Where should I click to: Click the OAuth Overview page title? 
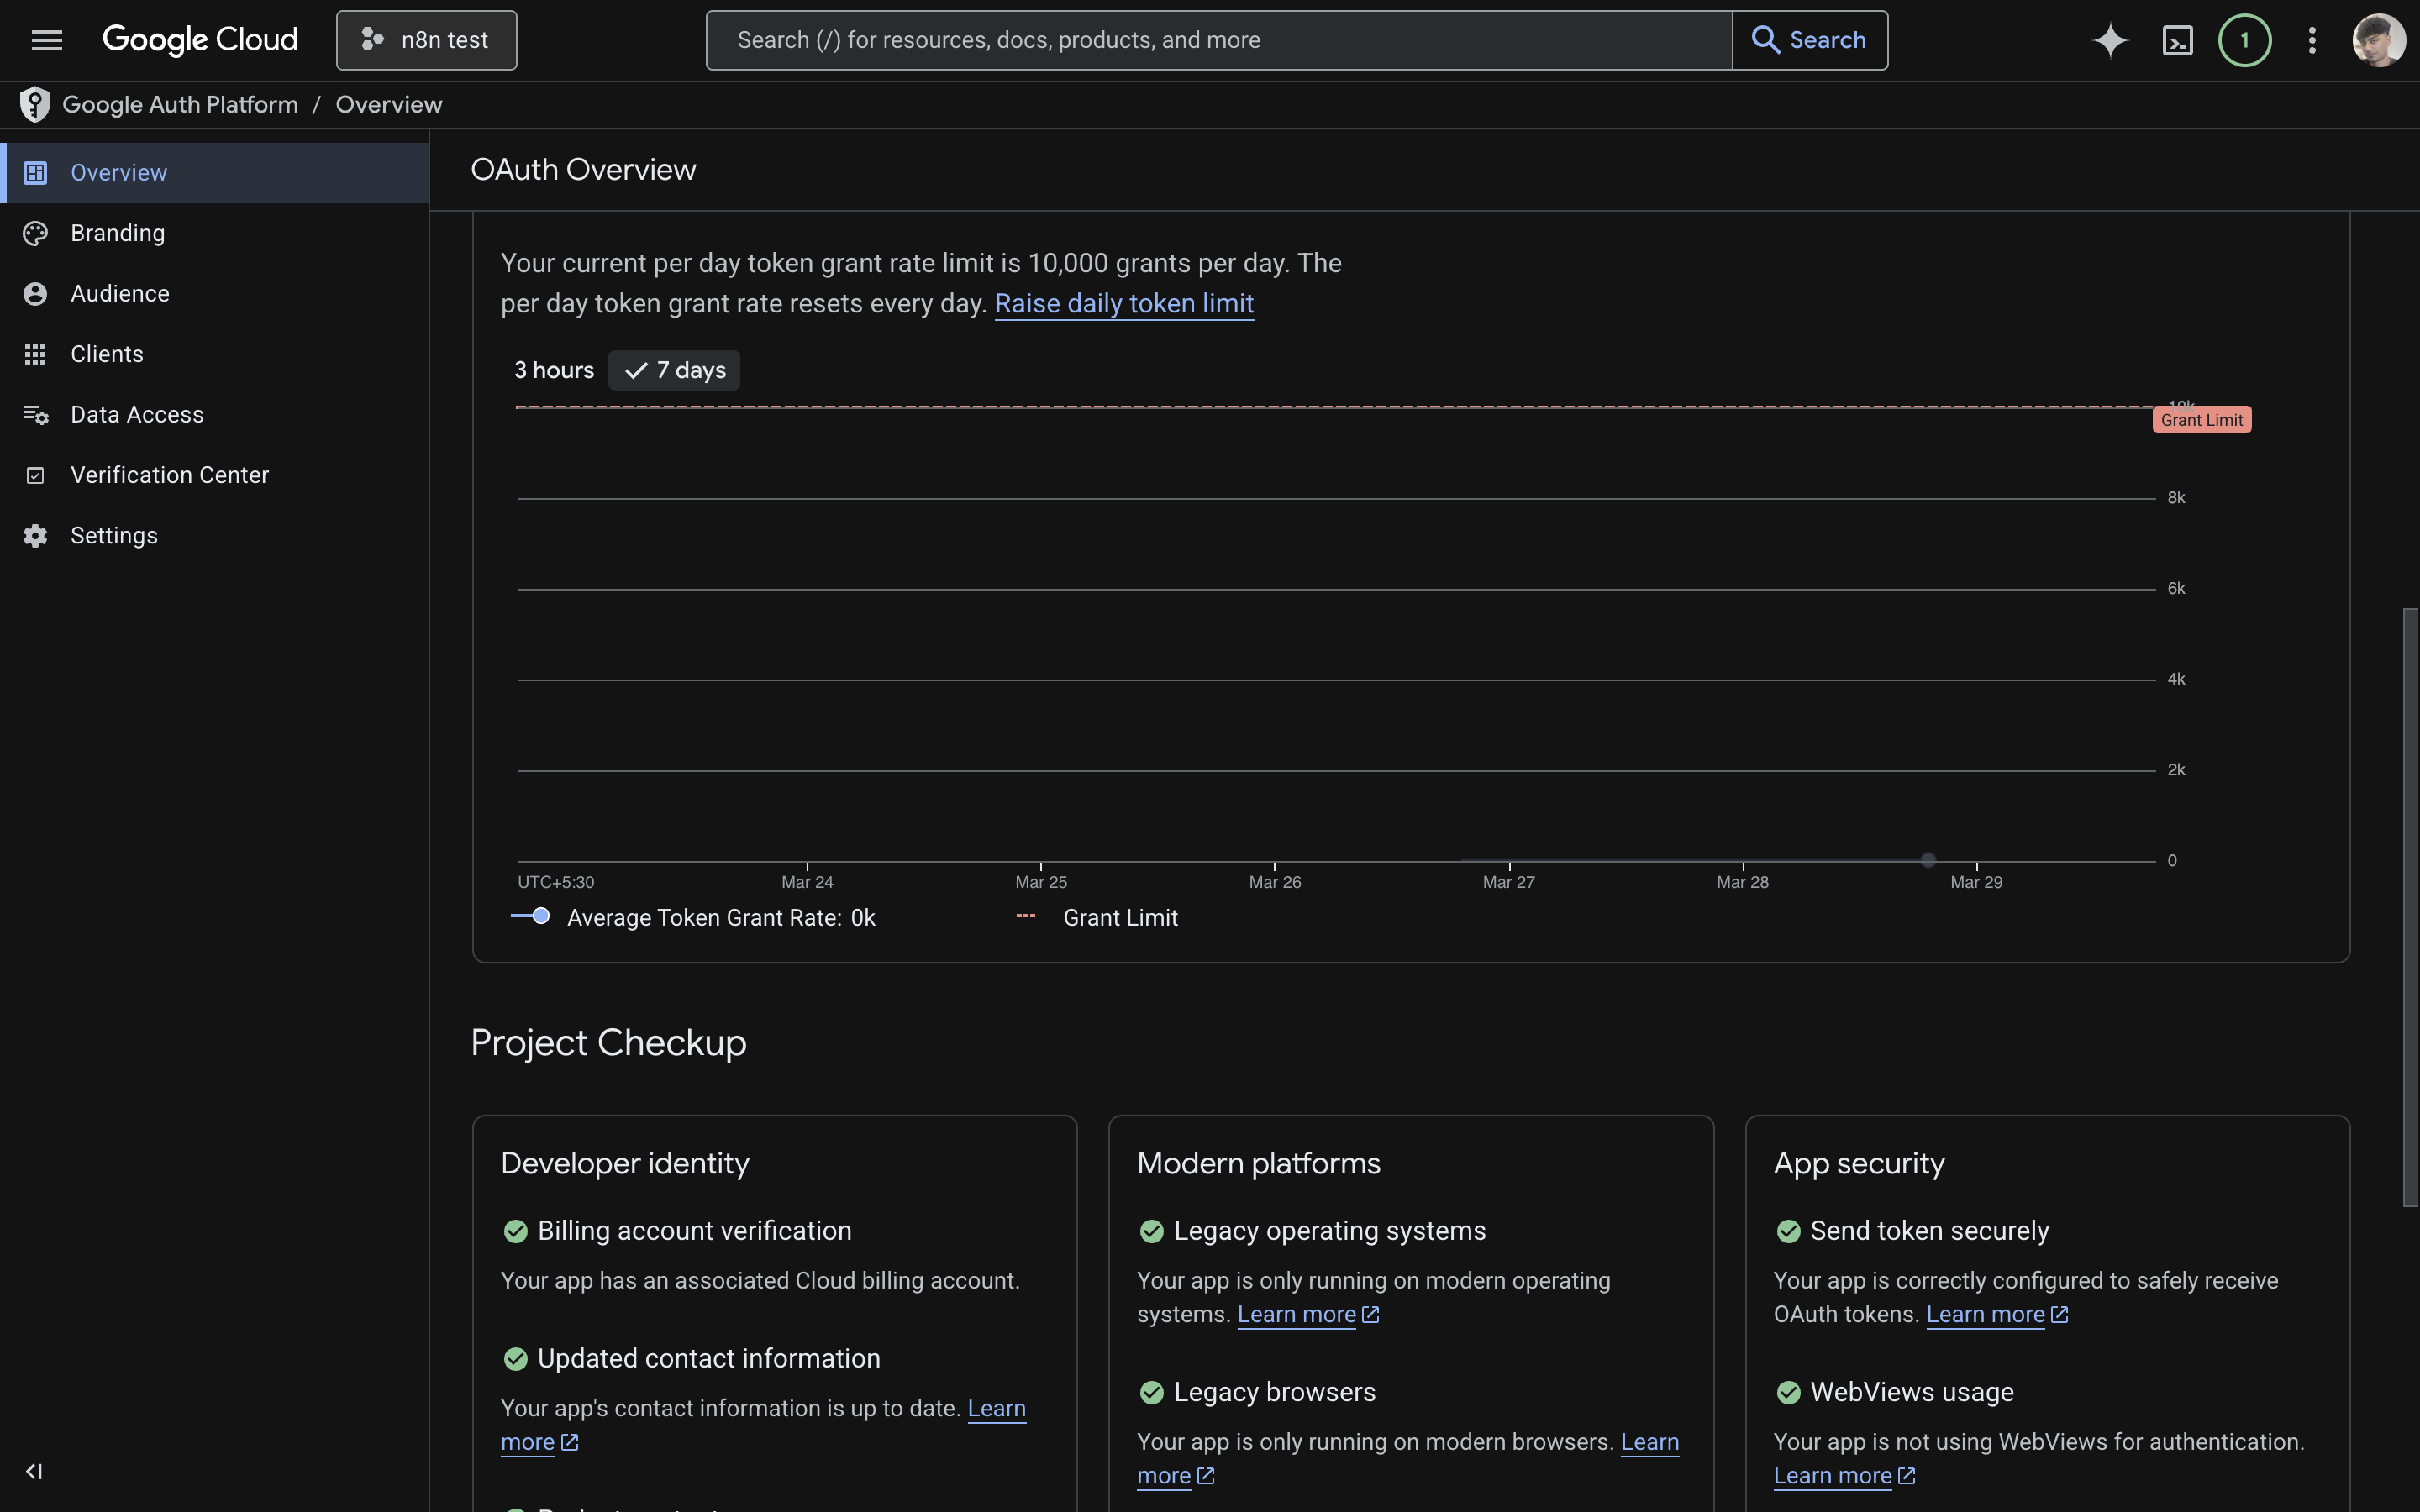pos(584,170)
